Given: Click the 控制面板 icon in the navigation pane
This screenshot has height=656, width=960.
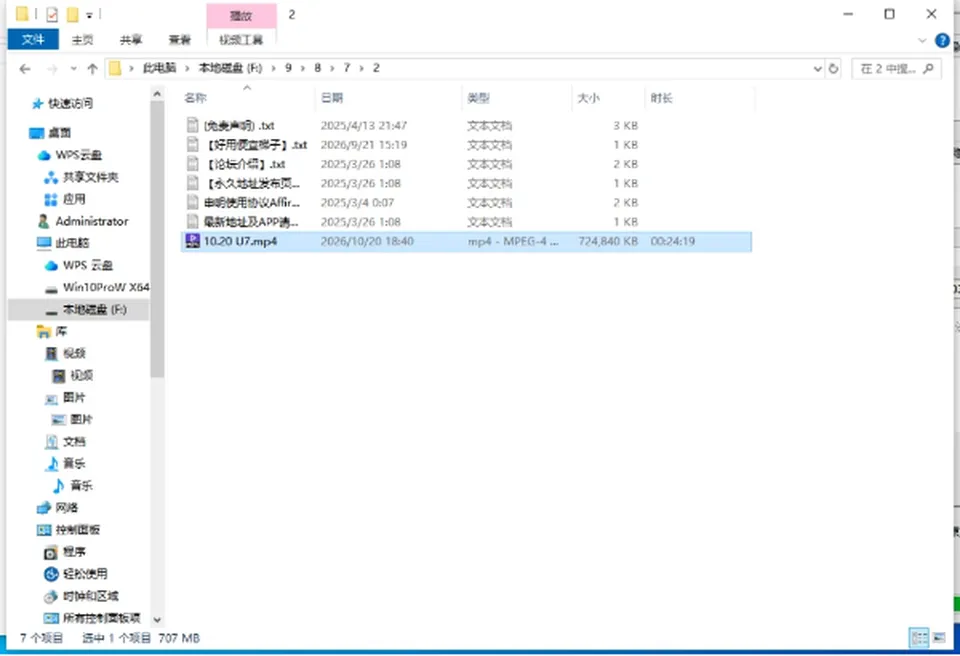Looking at the screenshot, I should (44, 530).
